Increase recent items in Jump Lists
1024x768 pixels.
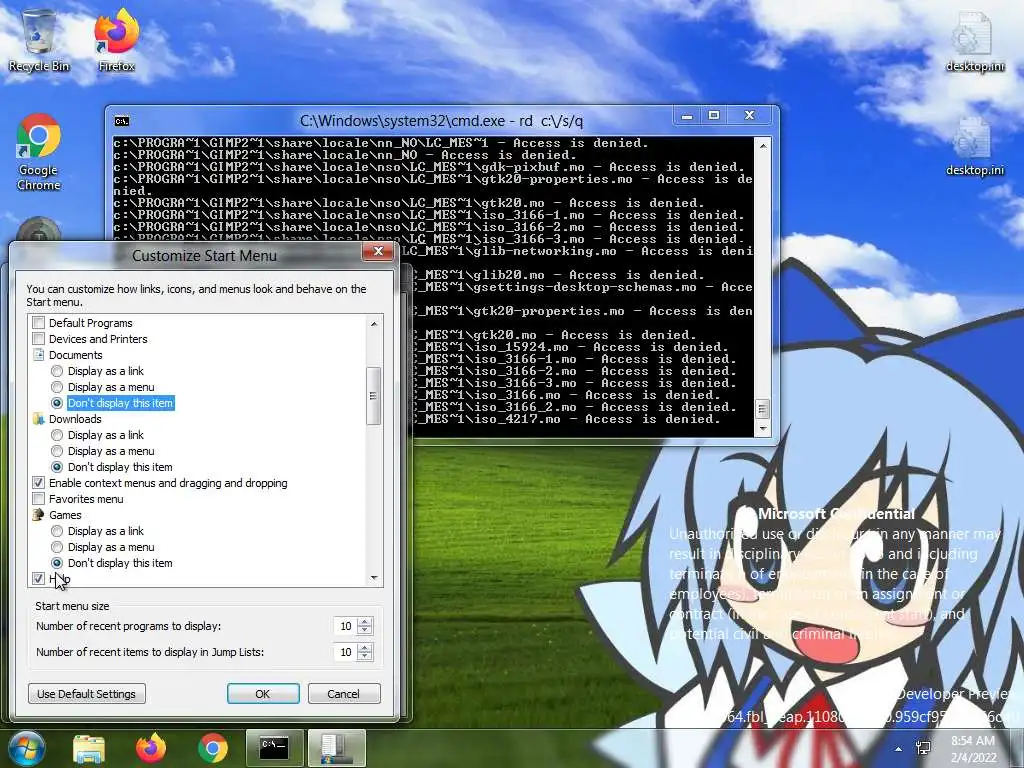(x=366, y=648)
